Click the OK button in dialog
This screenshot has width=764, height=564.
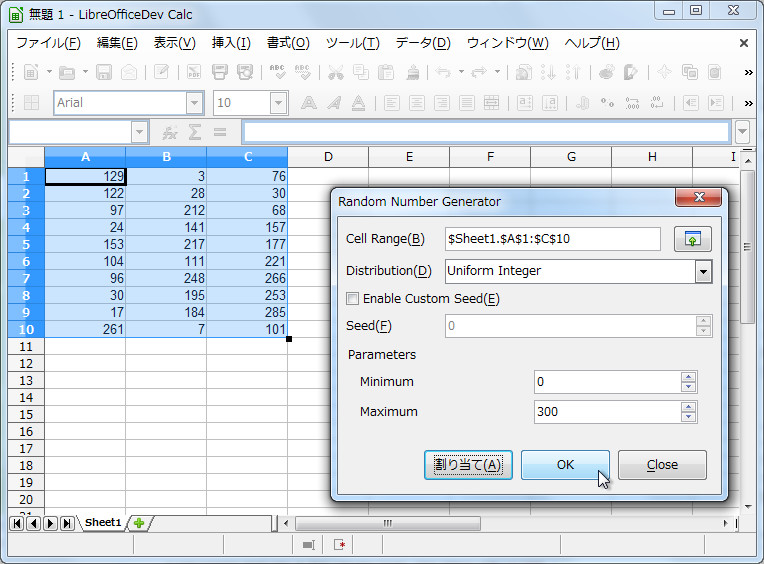565,465
